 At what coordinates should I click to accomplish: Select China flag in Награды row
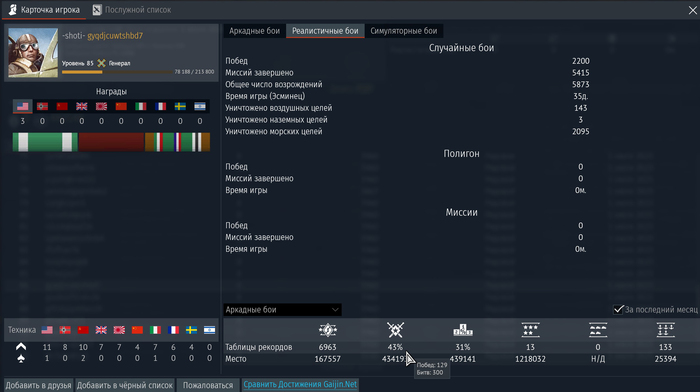point(121,106)
